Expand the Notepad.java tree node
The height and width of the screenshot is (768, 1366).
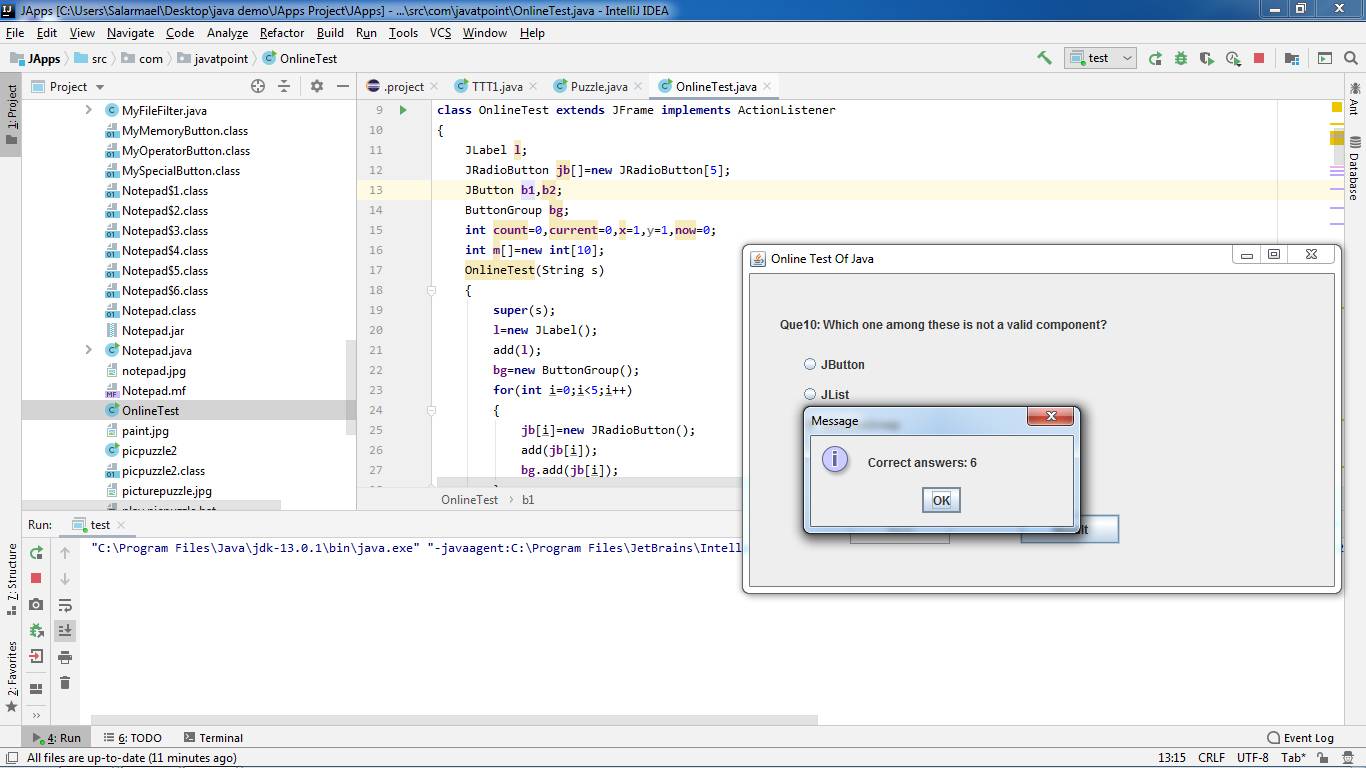(88, 350)
